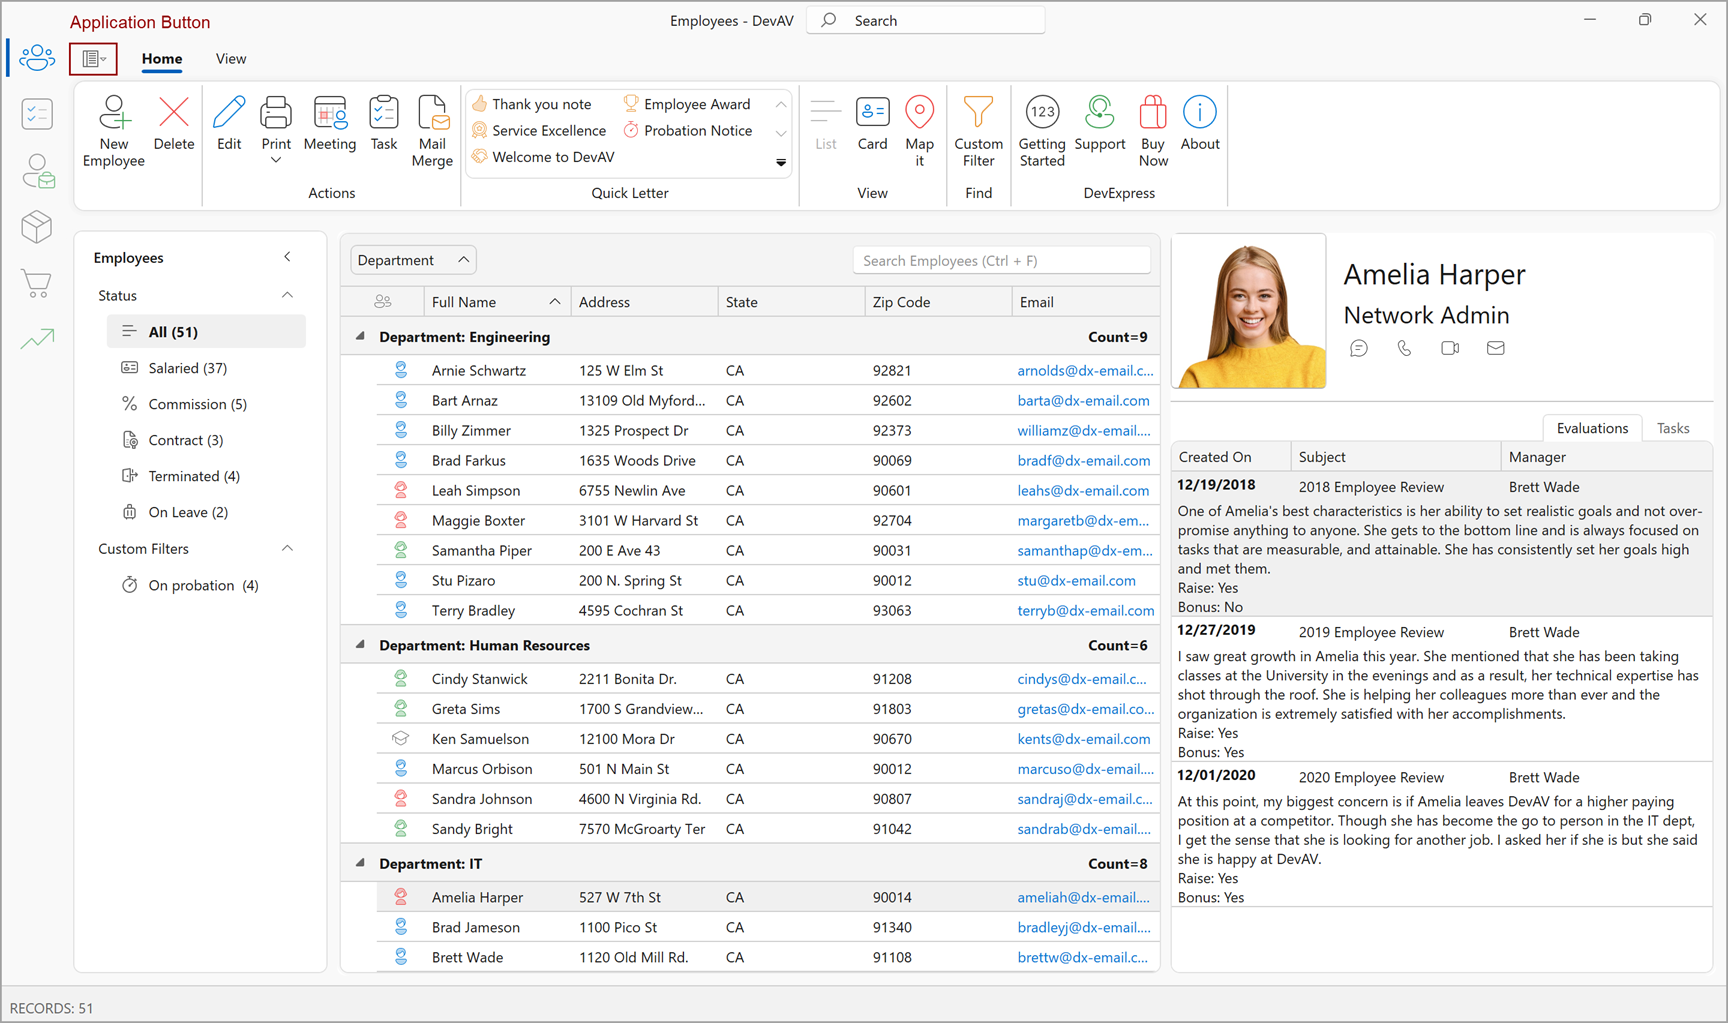Open the Products module from the sidebar
This screenshot has height=1023, width=1728.
point(37,227)
